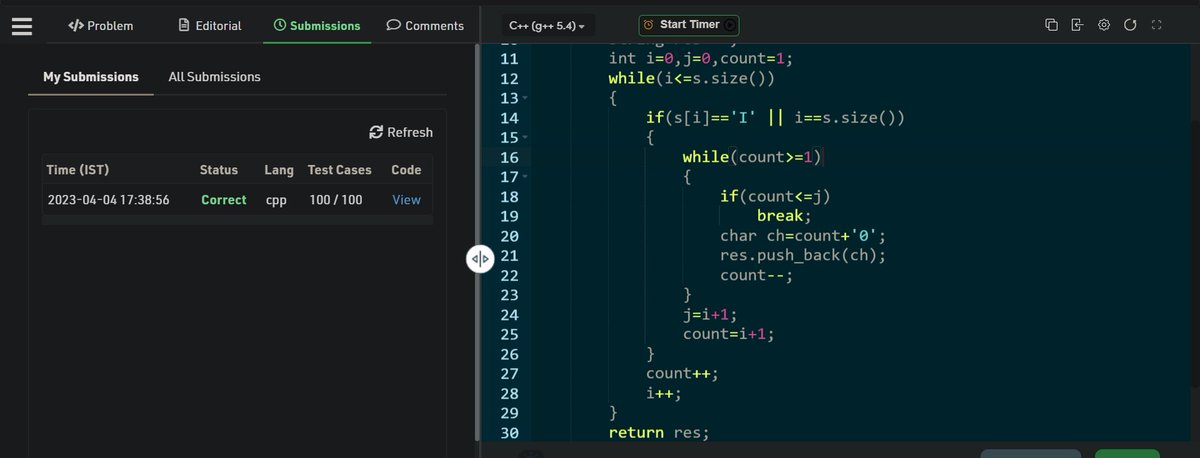Click the panel splitter handle
The height and width of the screenshot is (458, 1200).
pos(479,259)
